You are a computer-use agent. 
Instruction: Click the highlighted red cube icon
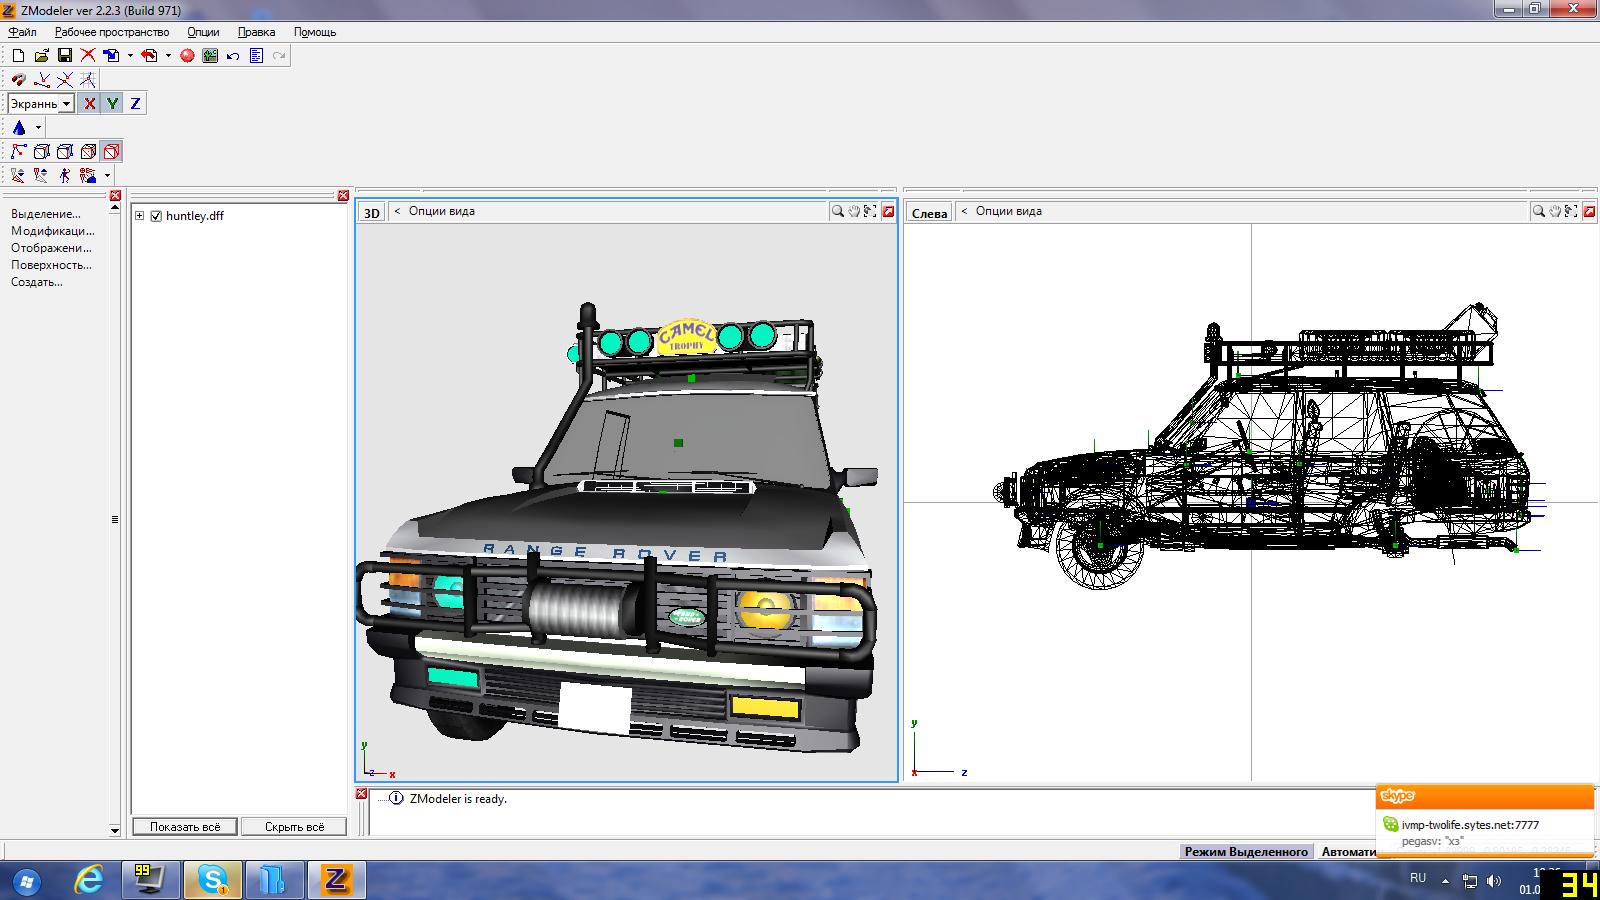pyautogui.click(x=111, y=151)
